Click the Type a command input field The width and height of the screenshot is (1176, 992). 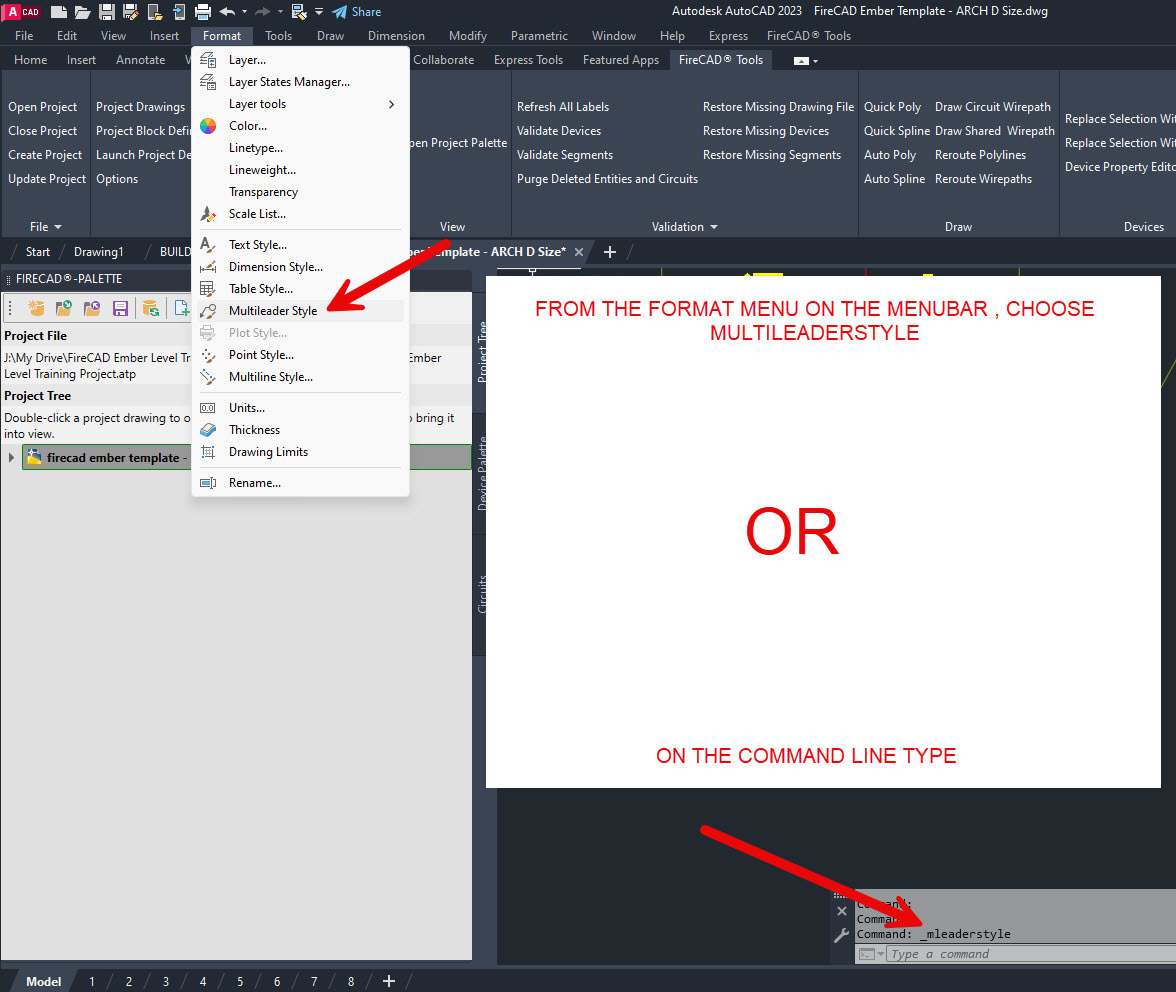[1032, 954]
